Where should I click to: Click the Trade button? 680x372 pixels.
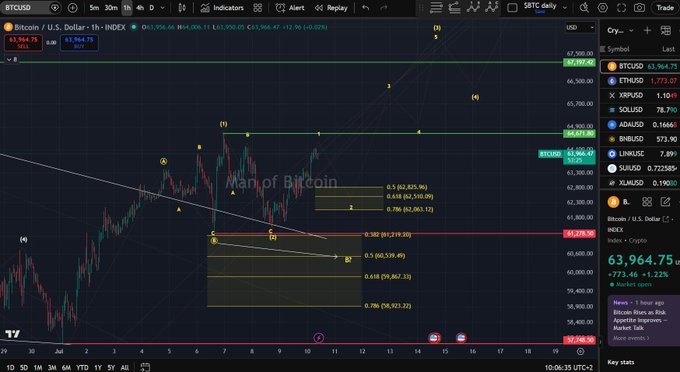665,8
